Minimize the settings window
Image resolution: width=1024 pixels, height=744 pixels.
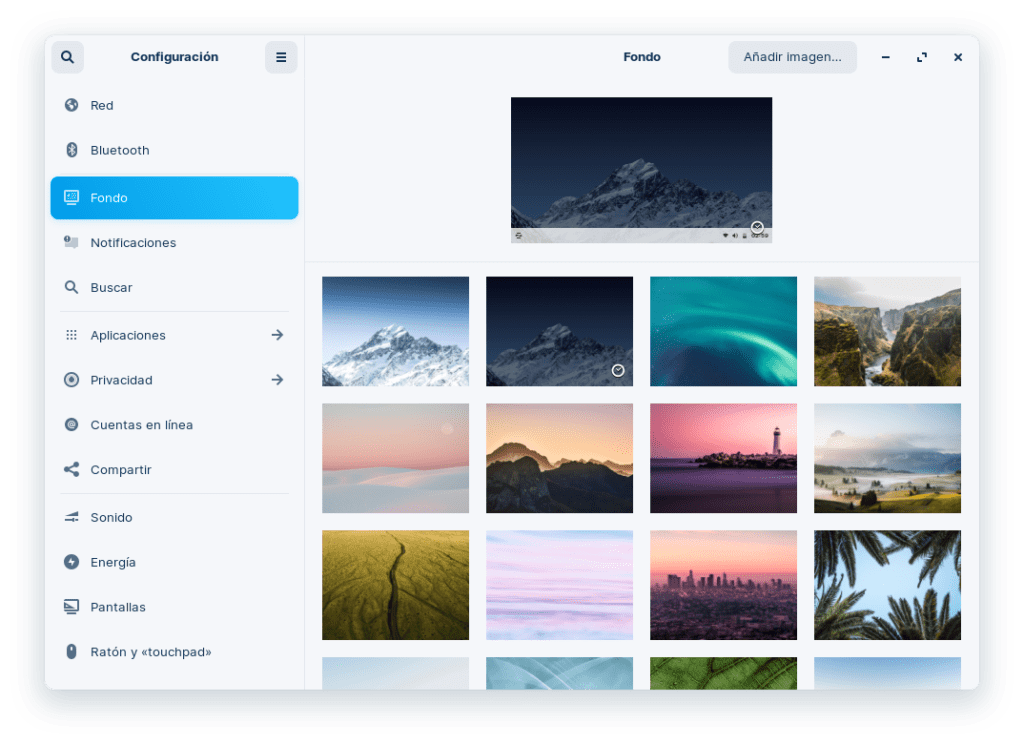[886, 57]
